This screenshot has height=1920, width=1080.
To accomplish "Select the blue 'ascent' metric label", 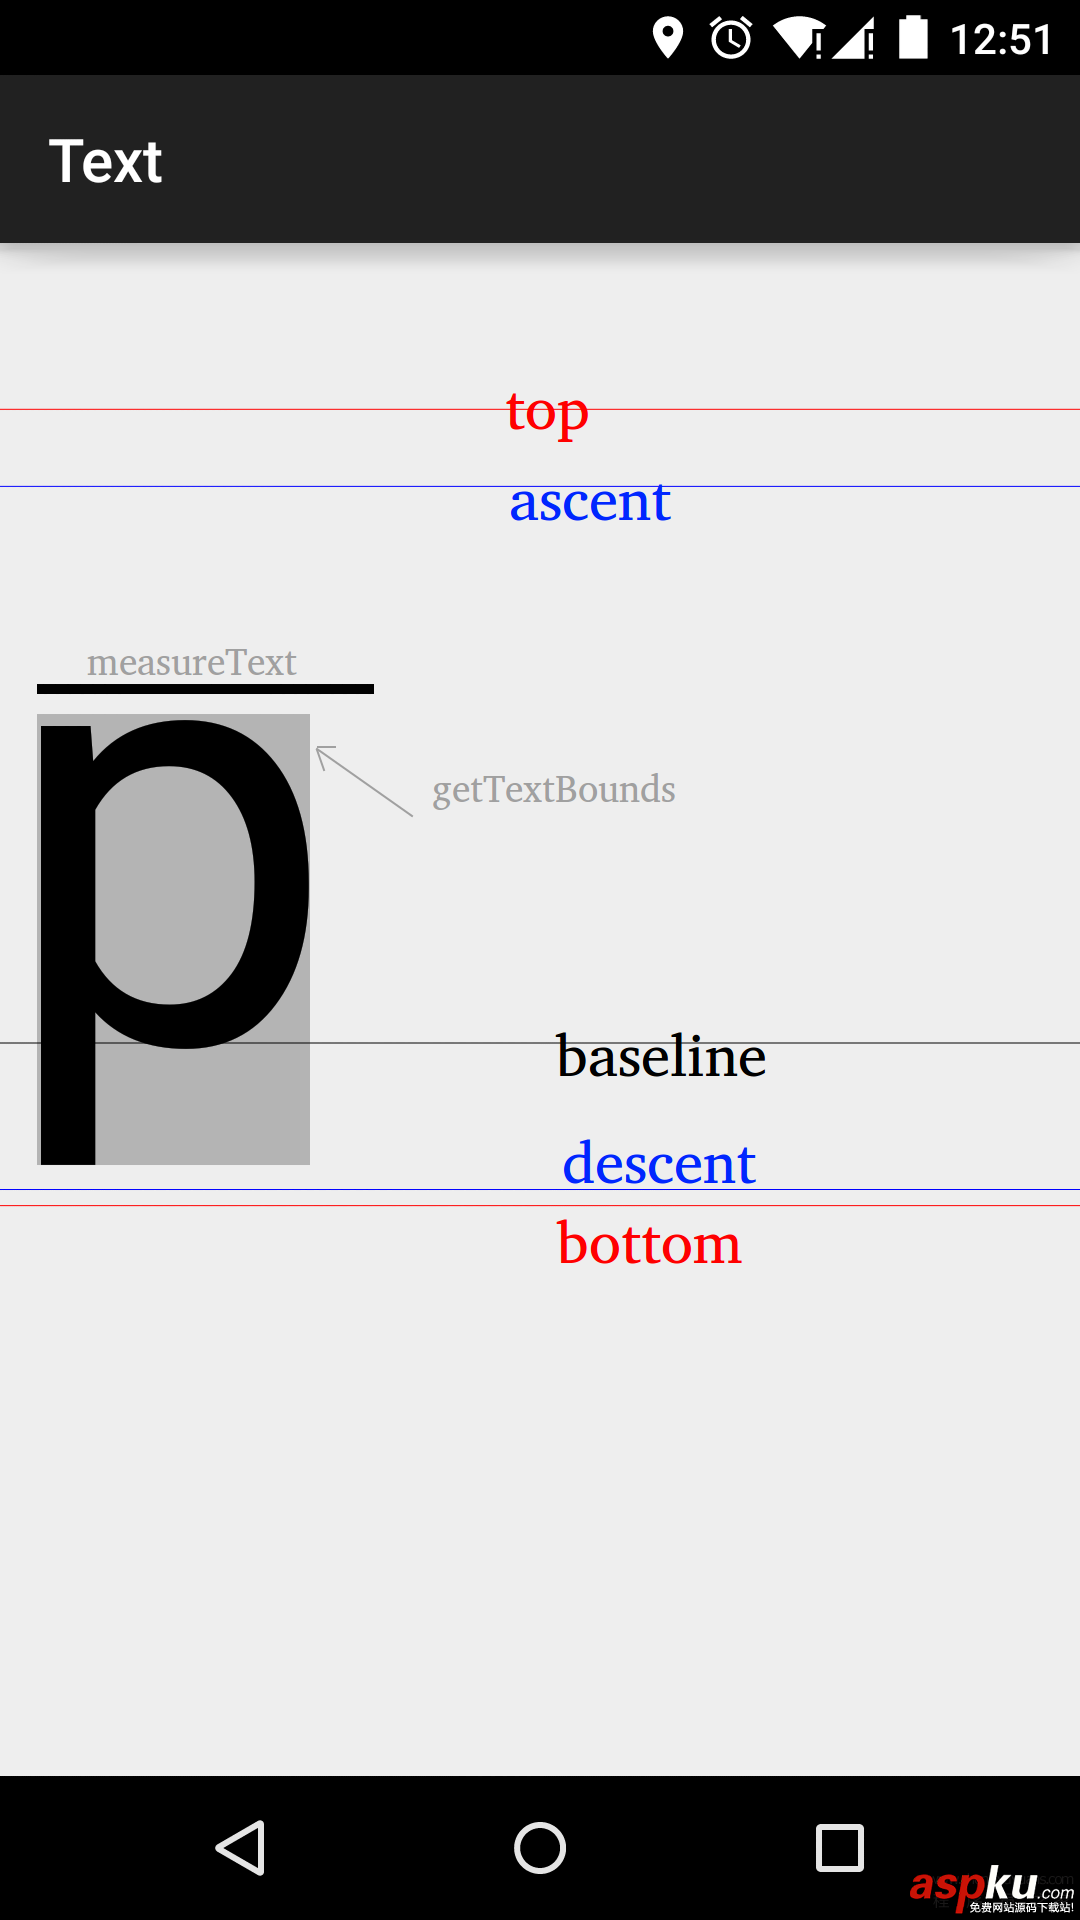I will (590, 502).
